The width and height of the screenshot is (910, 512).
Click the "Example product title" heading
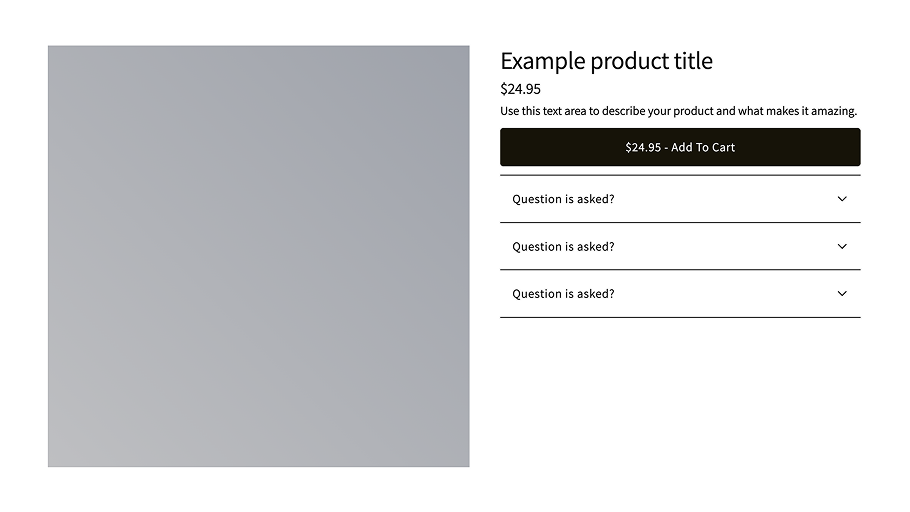[x=606, y=61]
